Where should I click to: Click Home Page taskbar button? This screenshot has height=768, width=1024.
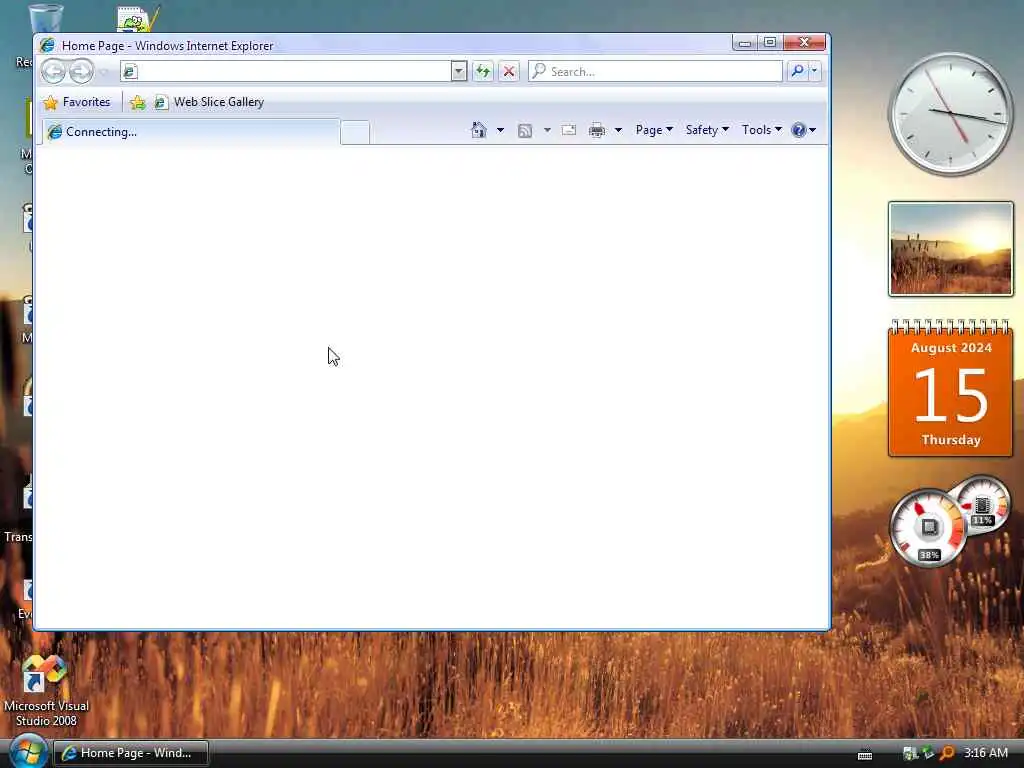coord(131,753)
